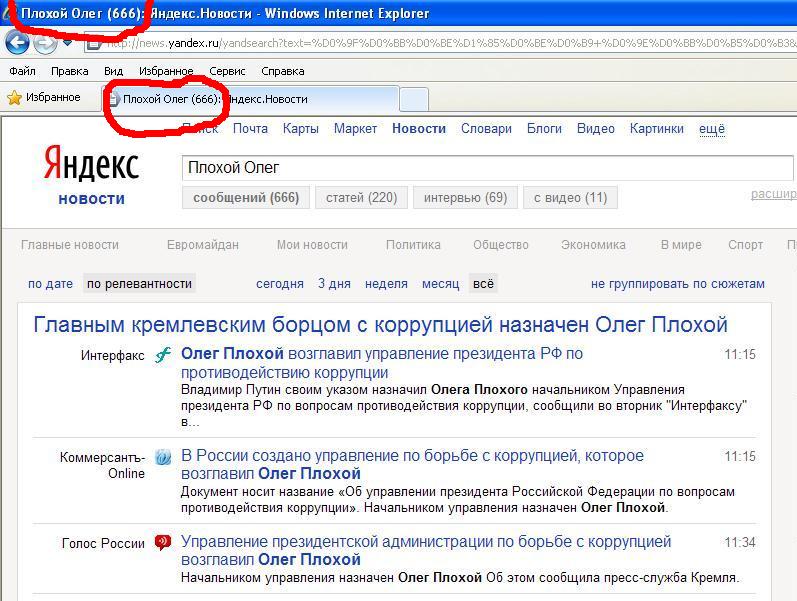The height and width of the screenshot is (601, 797).
Task: Open the Маркет service link
Action: 355,129
